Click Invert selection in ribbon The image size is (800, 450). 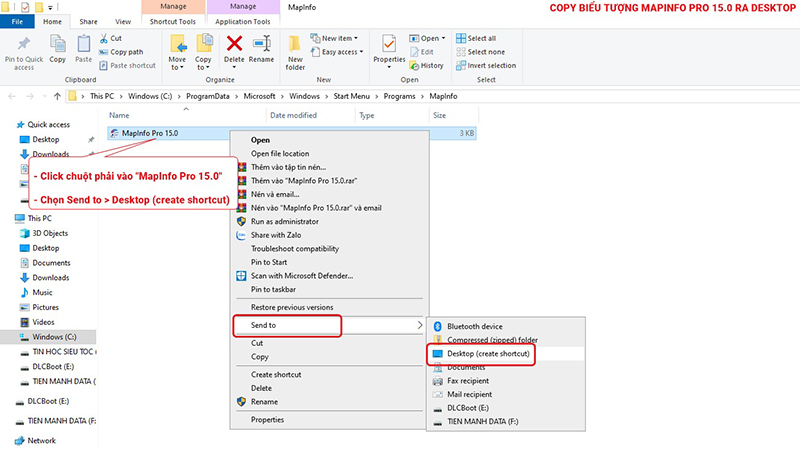(x=486, y=65)
